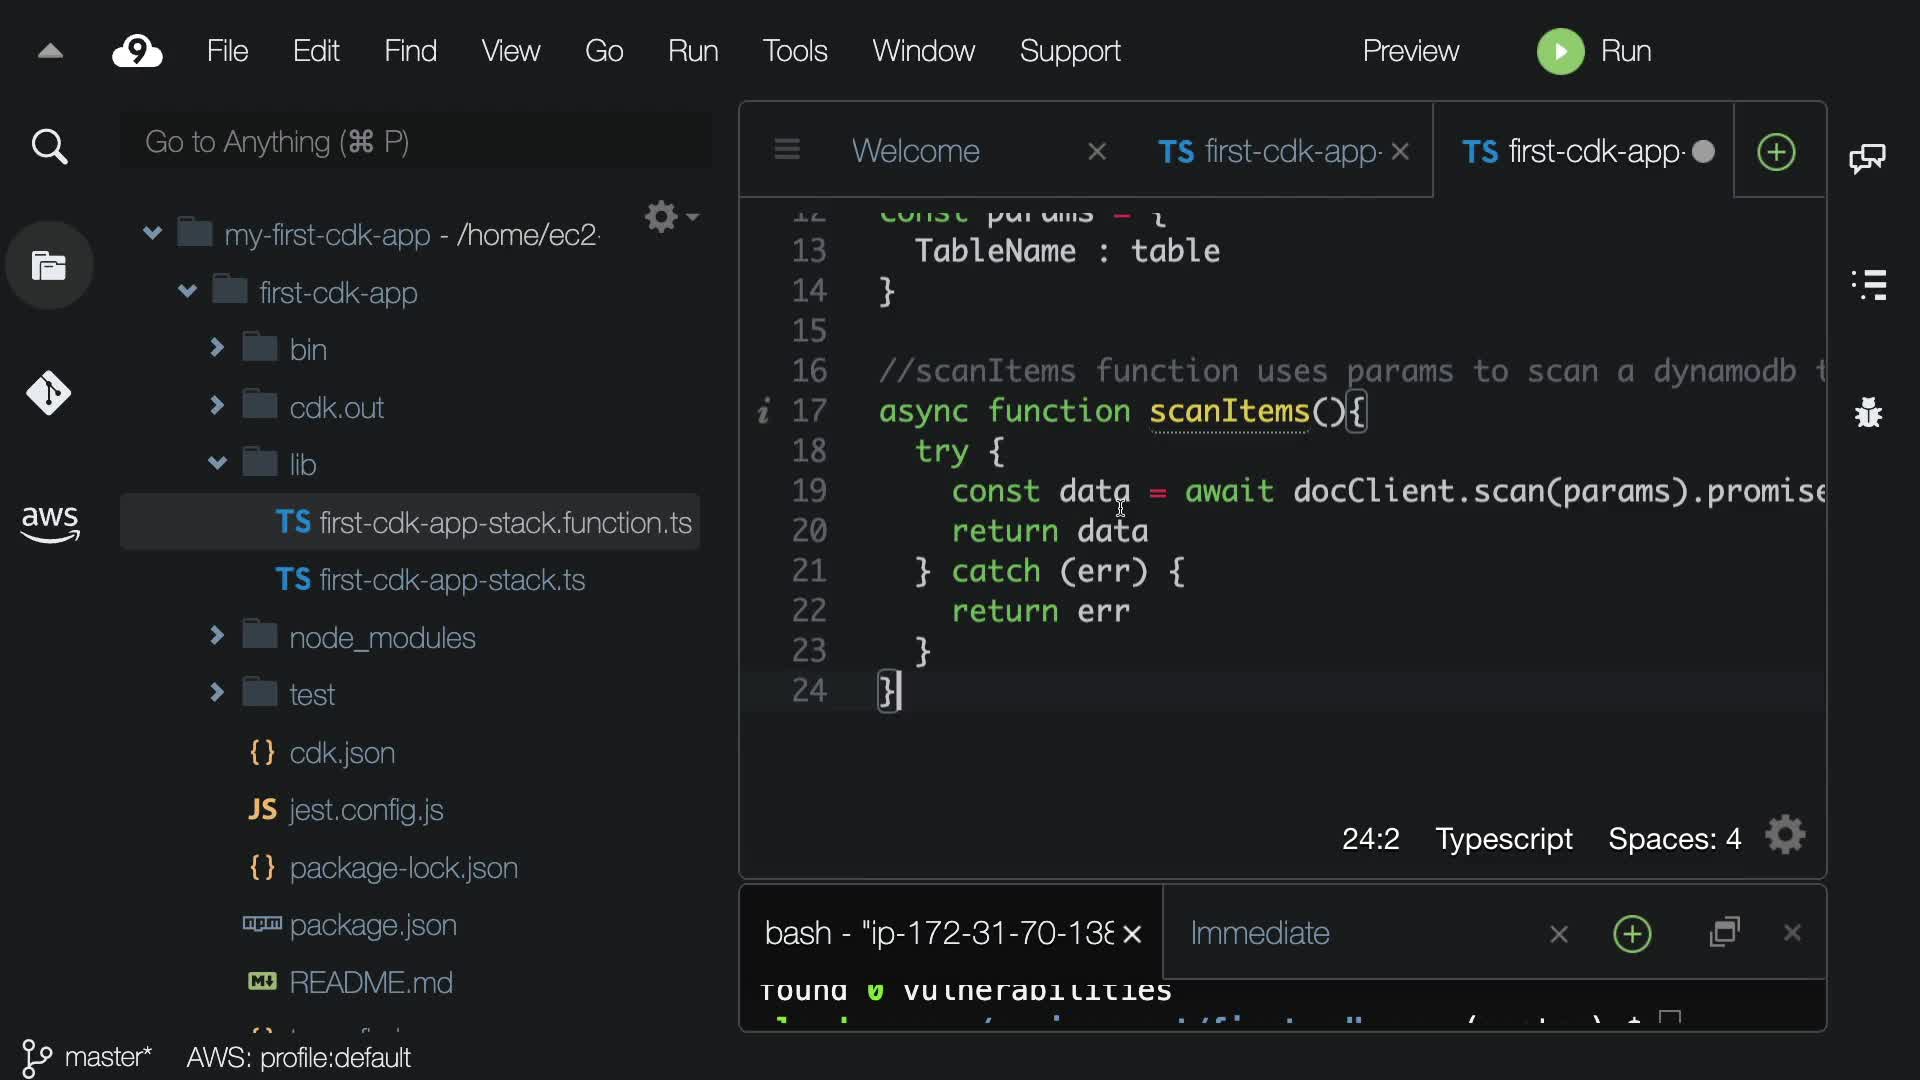Click the Cloud9 logo icon
Screen dimensions: 1920x1080
pyautogui.click(x=137, y=51)
